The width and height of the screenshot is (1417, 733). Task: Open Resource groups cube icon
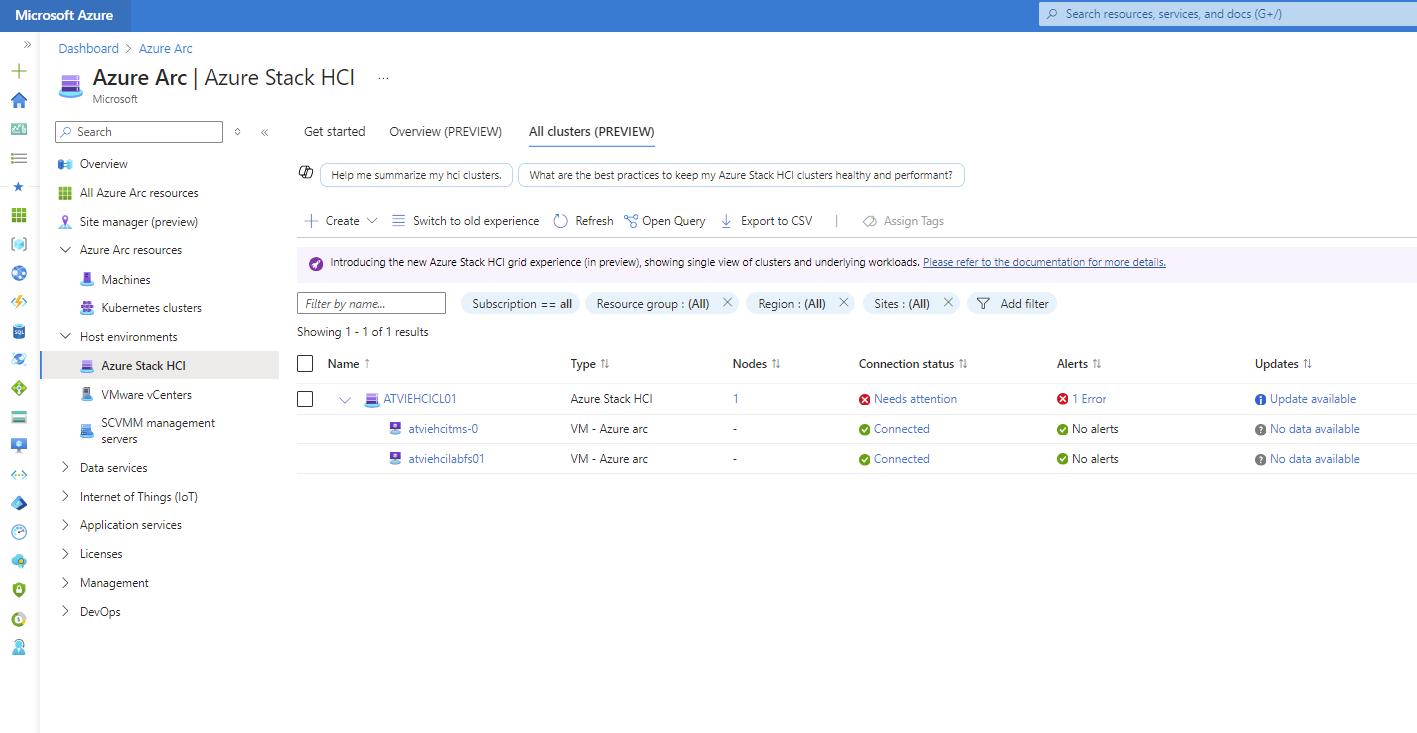[x=19, y=244]
